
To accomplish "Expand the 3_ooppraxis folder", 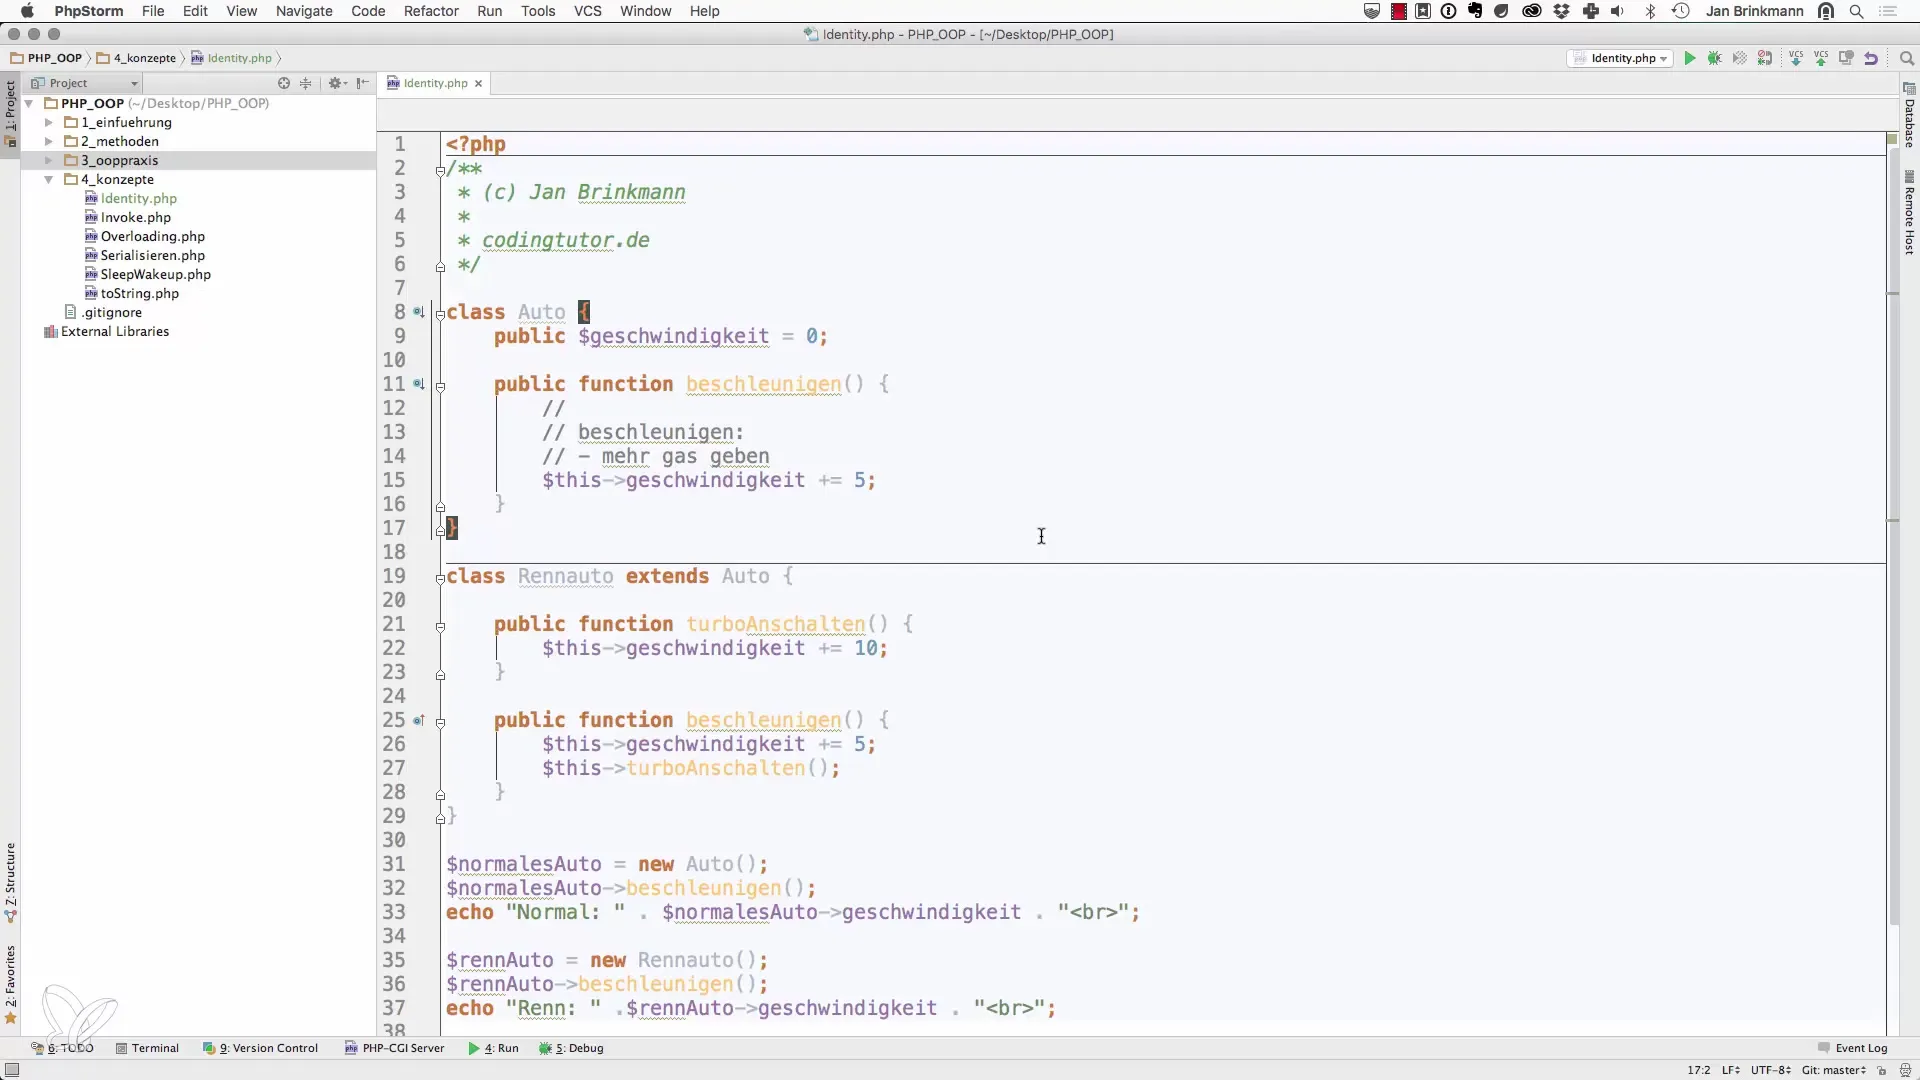I will tap(48, 160).
